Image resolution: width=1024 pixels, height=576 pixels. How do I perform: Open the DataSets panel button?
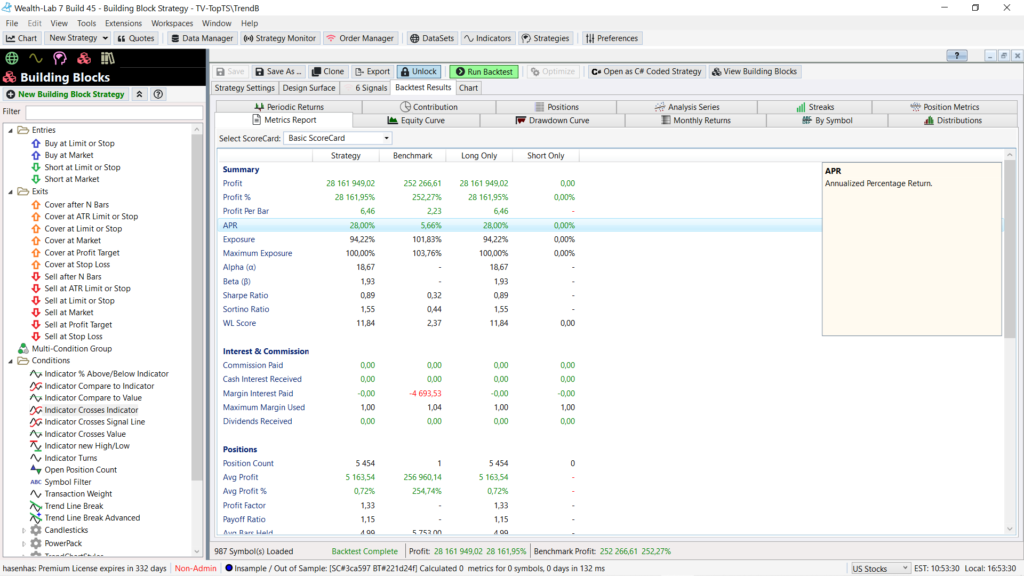tap(432, 38)
